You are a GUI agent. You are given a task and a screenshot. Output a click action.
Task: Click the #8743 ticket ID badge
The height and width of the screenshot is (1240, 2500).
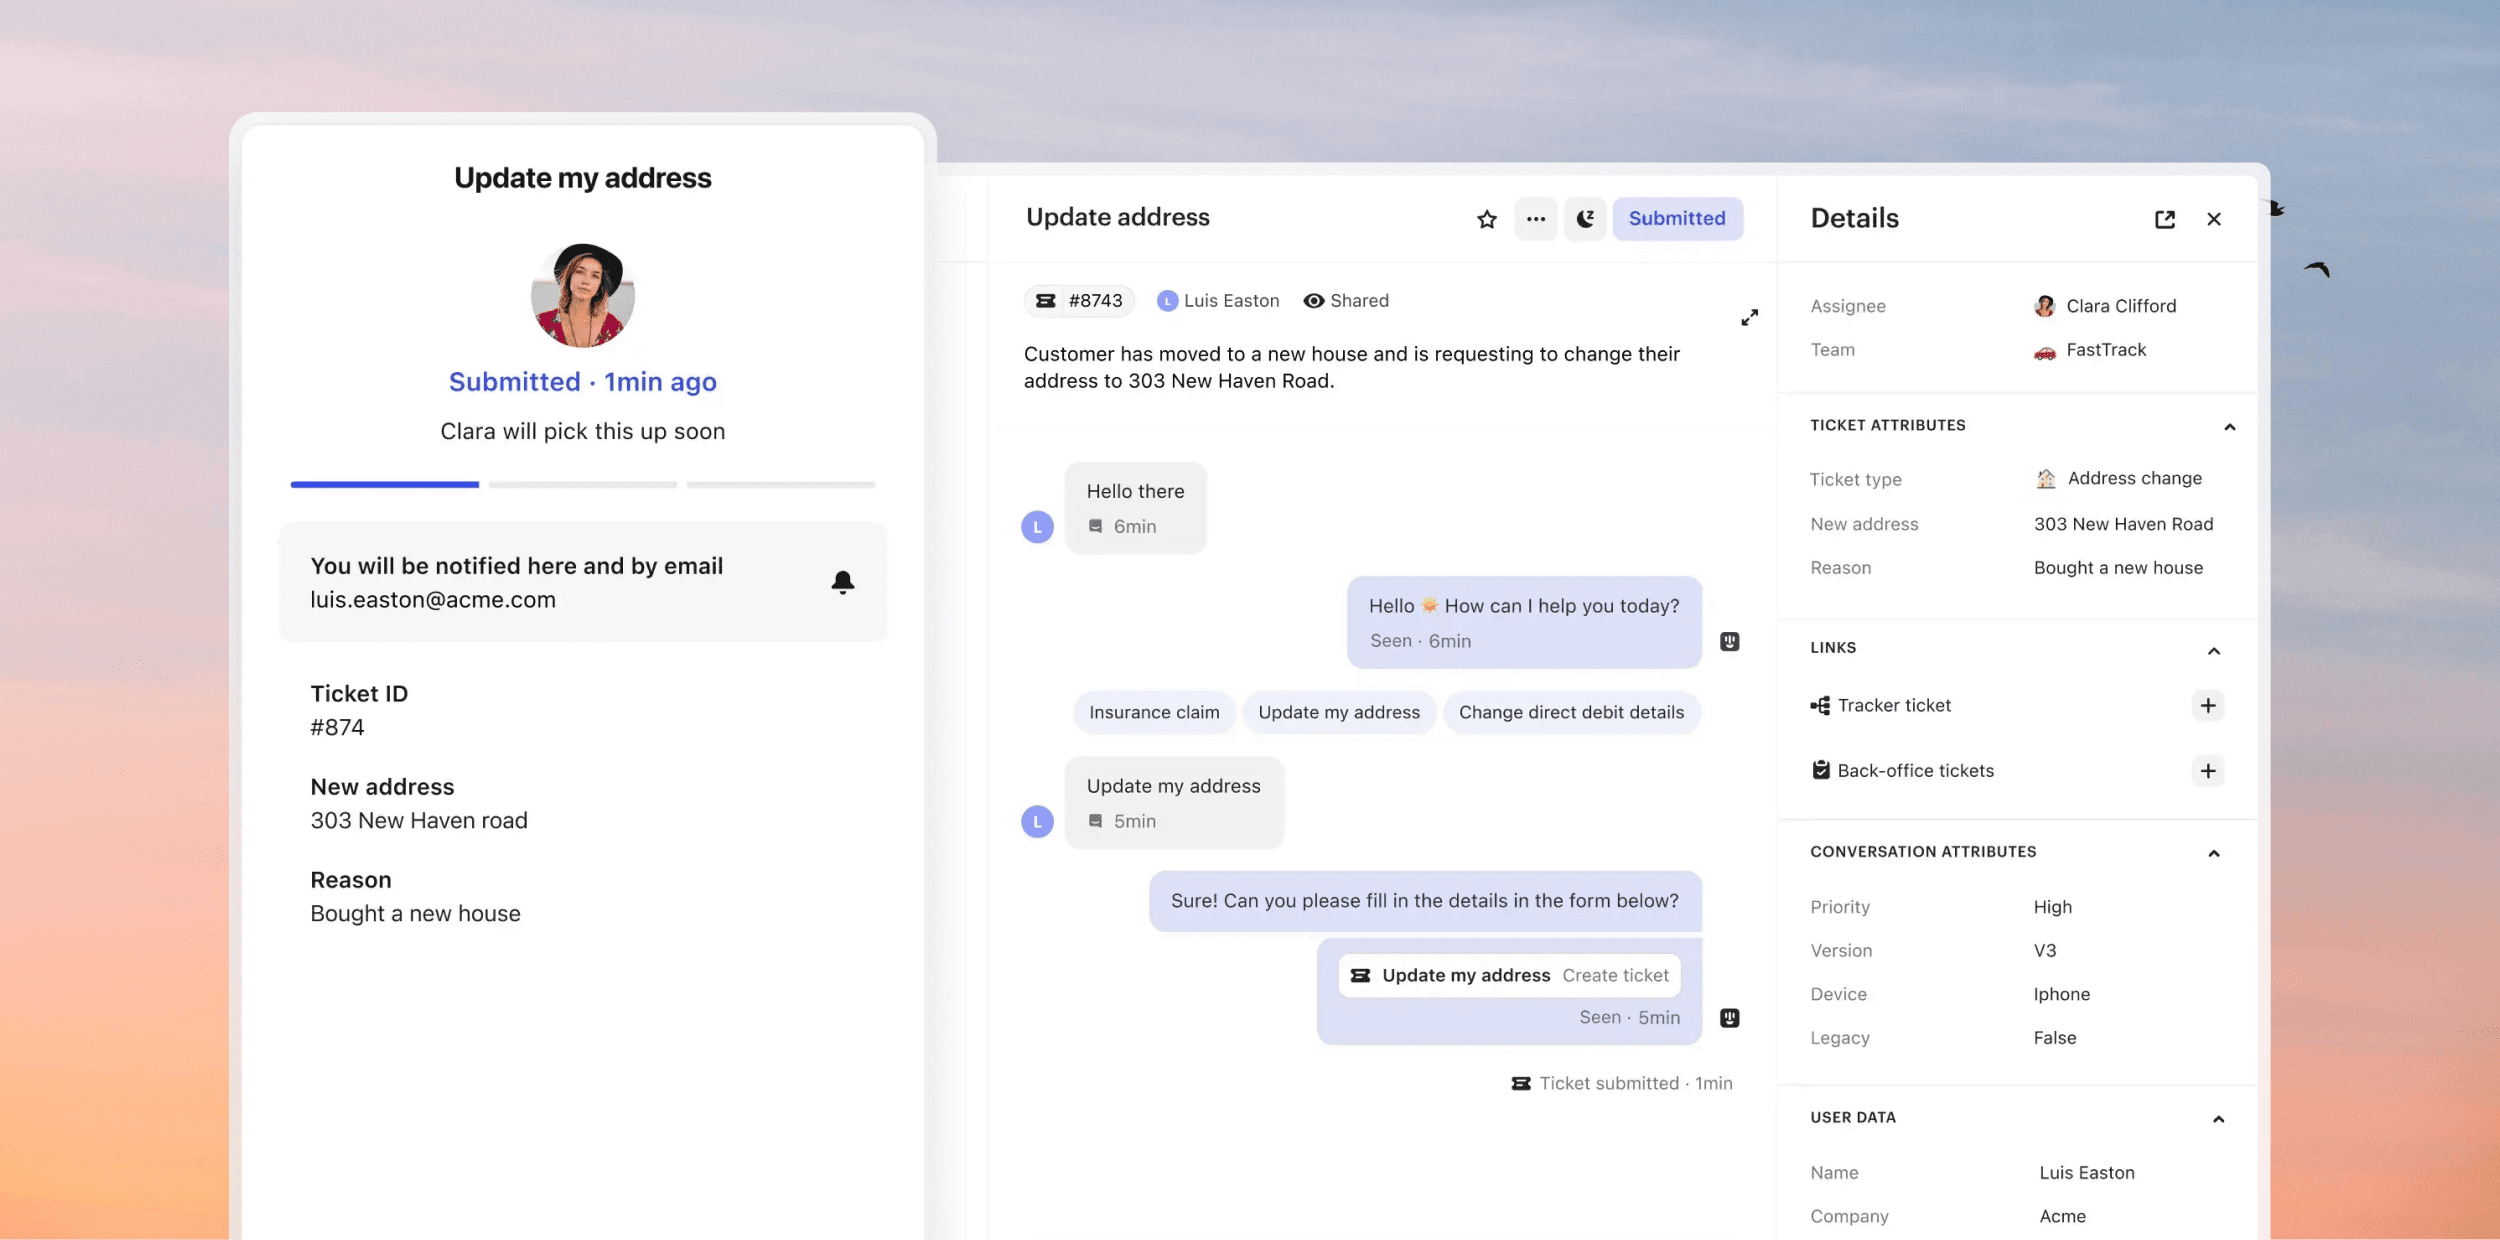tap(1079, 301)
